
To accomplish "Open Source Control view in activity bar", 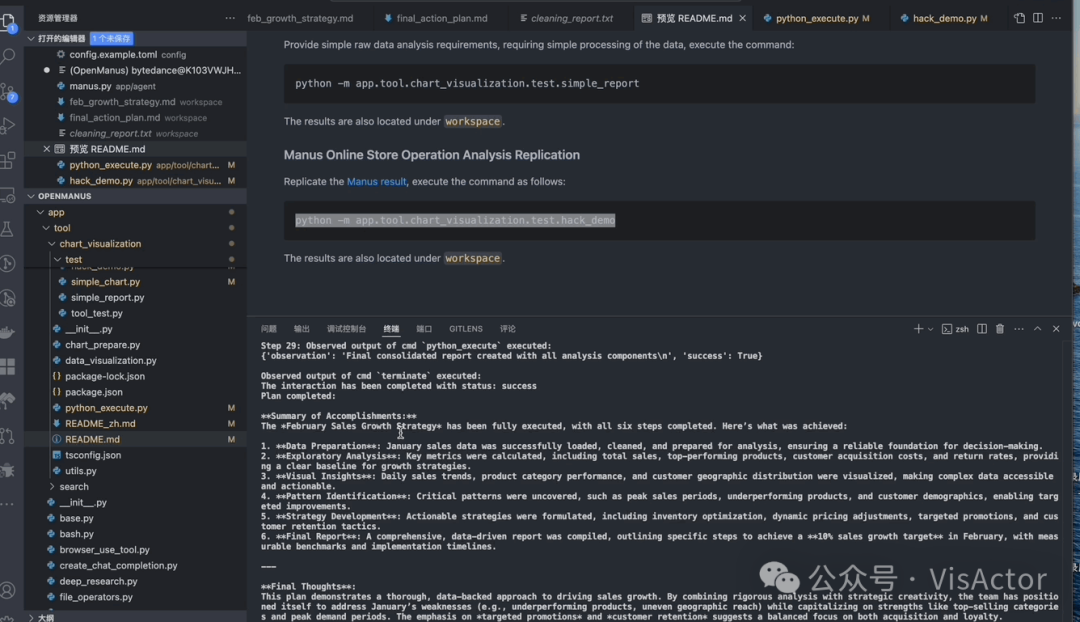I will (8, 91).
